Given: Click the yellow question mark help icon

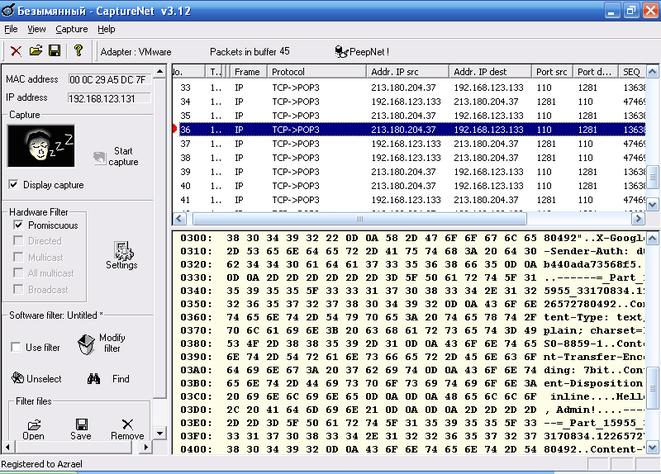Looking at the screenshot, I should click(x=78, y=51).
